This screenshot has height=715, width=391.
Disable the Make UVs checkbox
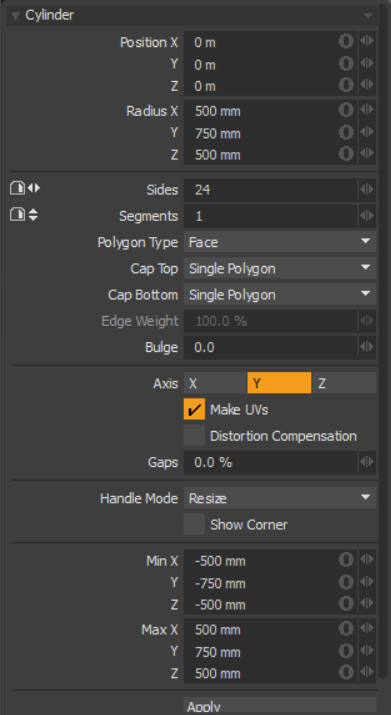point(194,409)
